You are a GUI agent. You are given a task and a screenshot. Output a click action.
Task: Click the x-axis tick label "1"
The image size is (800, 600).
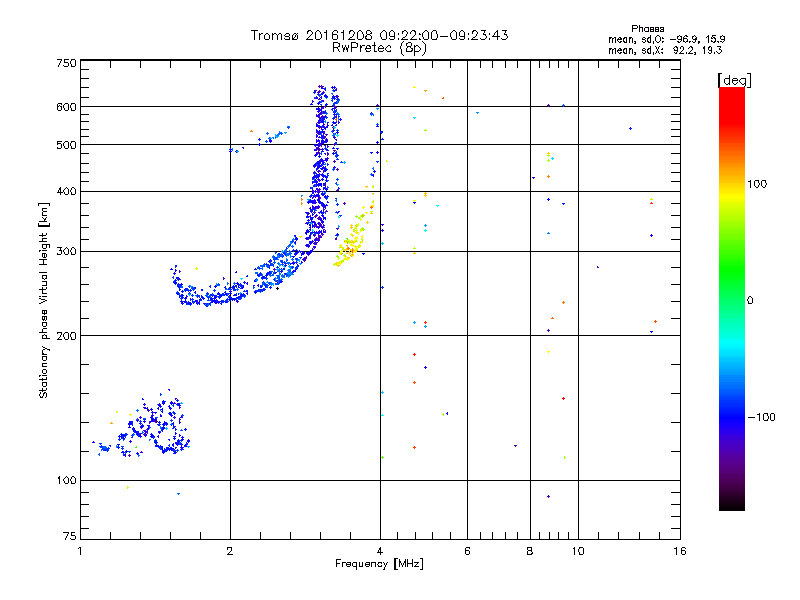point(80,551)
